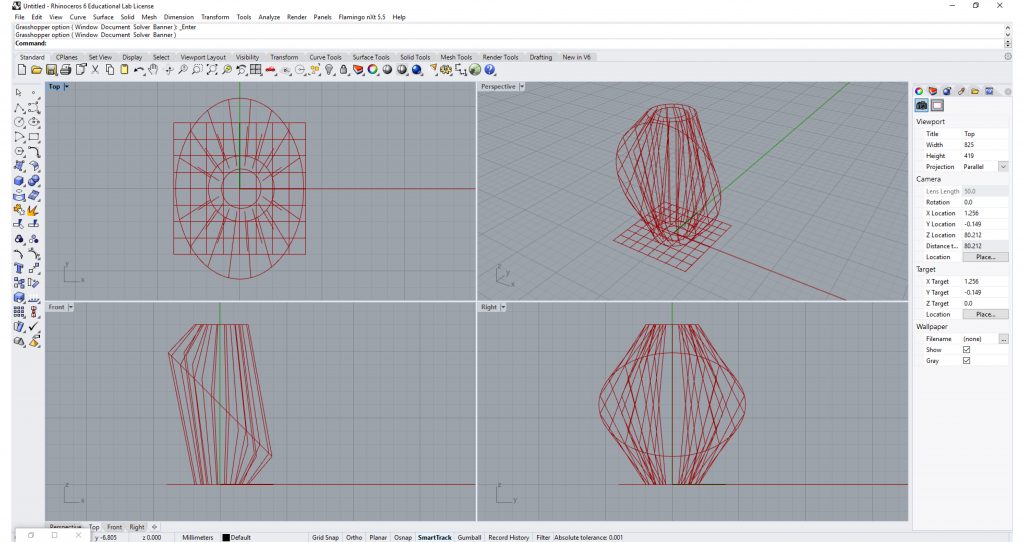This screenshot has width=1024, height=542.
Task: Click the Open file folder icon
Action: click(37, 70)
